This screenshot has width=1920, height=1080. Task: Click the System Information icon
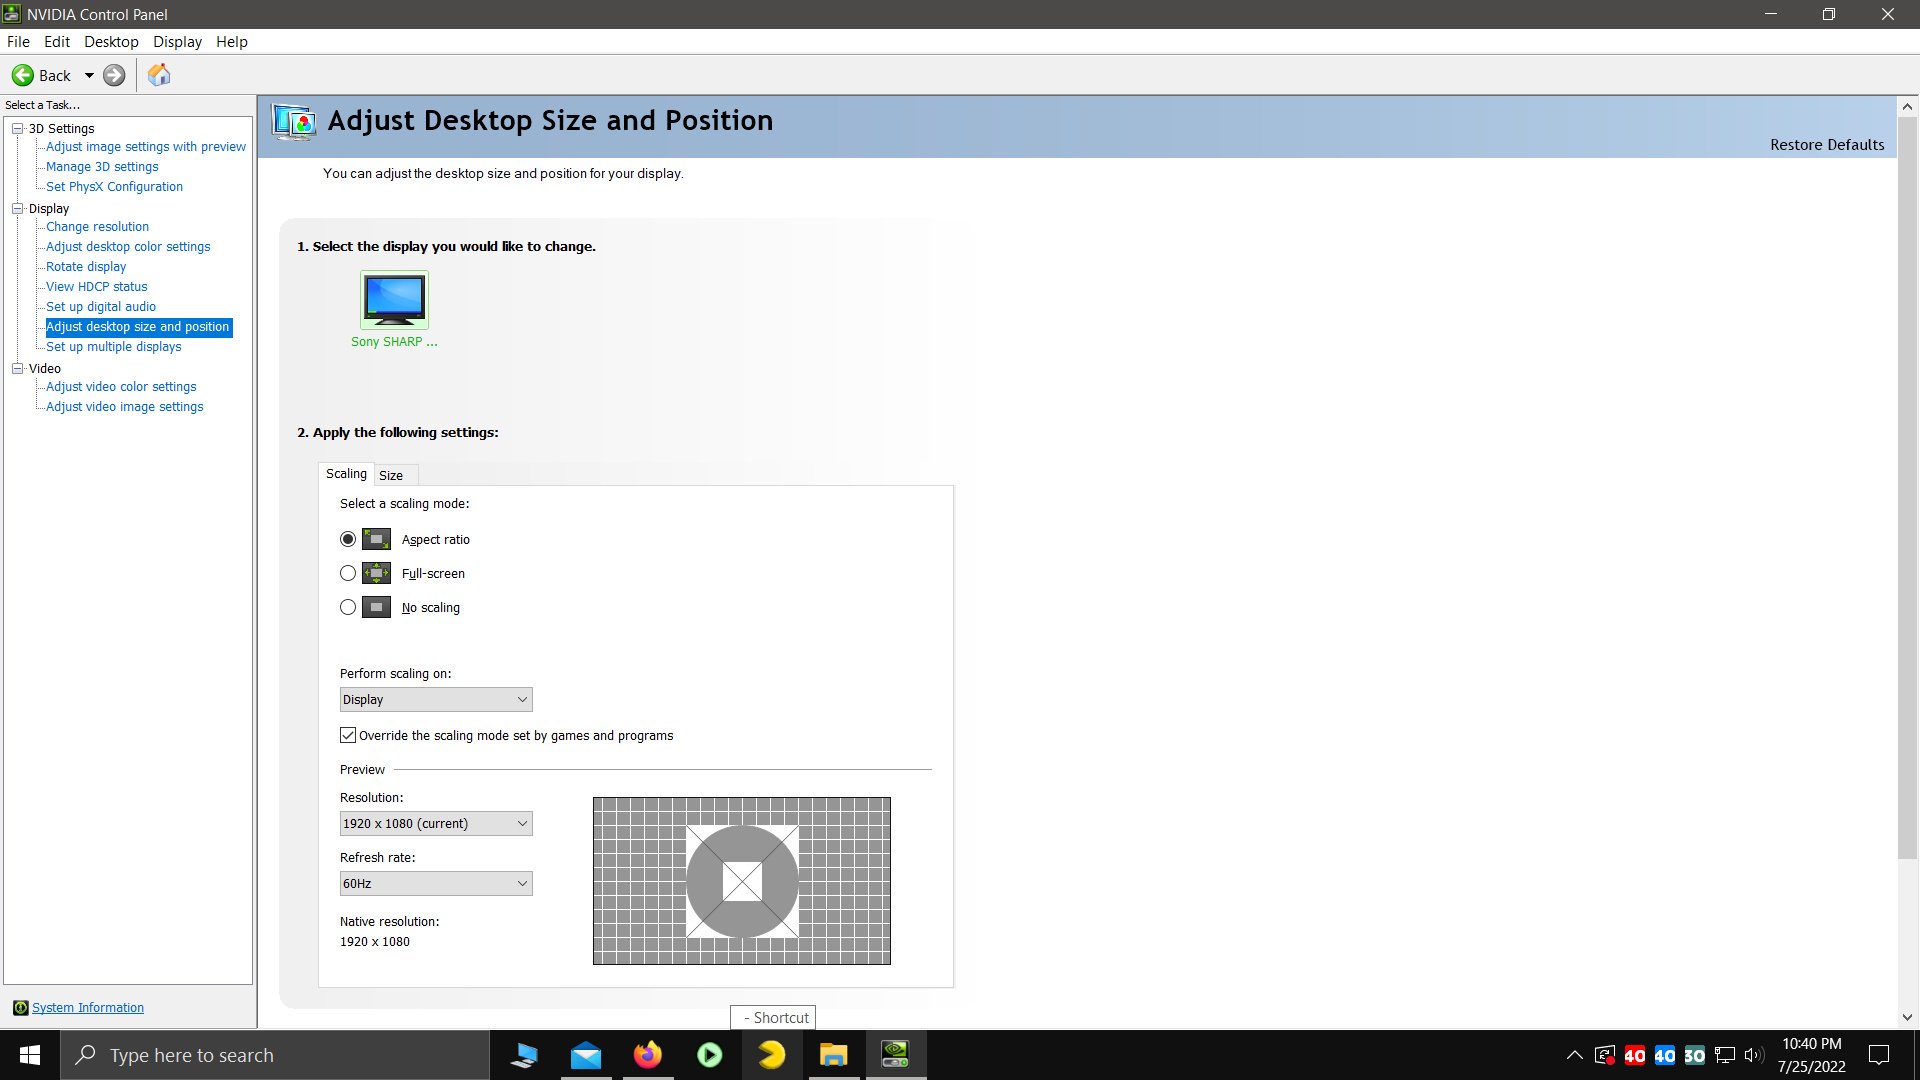(x=20, y=1007)
